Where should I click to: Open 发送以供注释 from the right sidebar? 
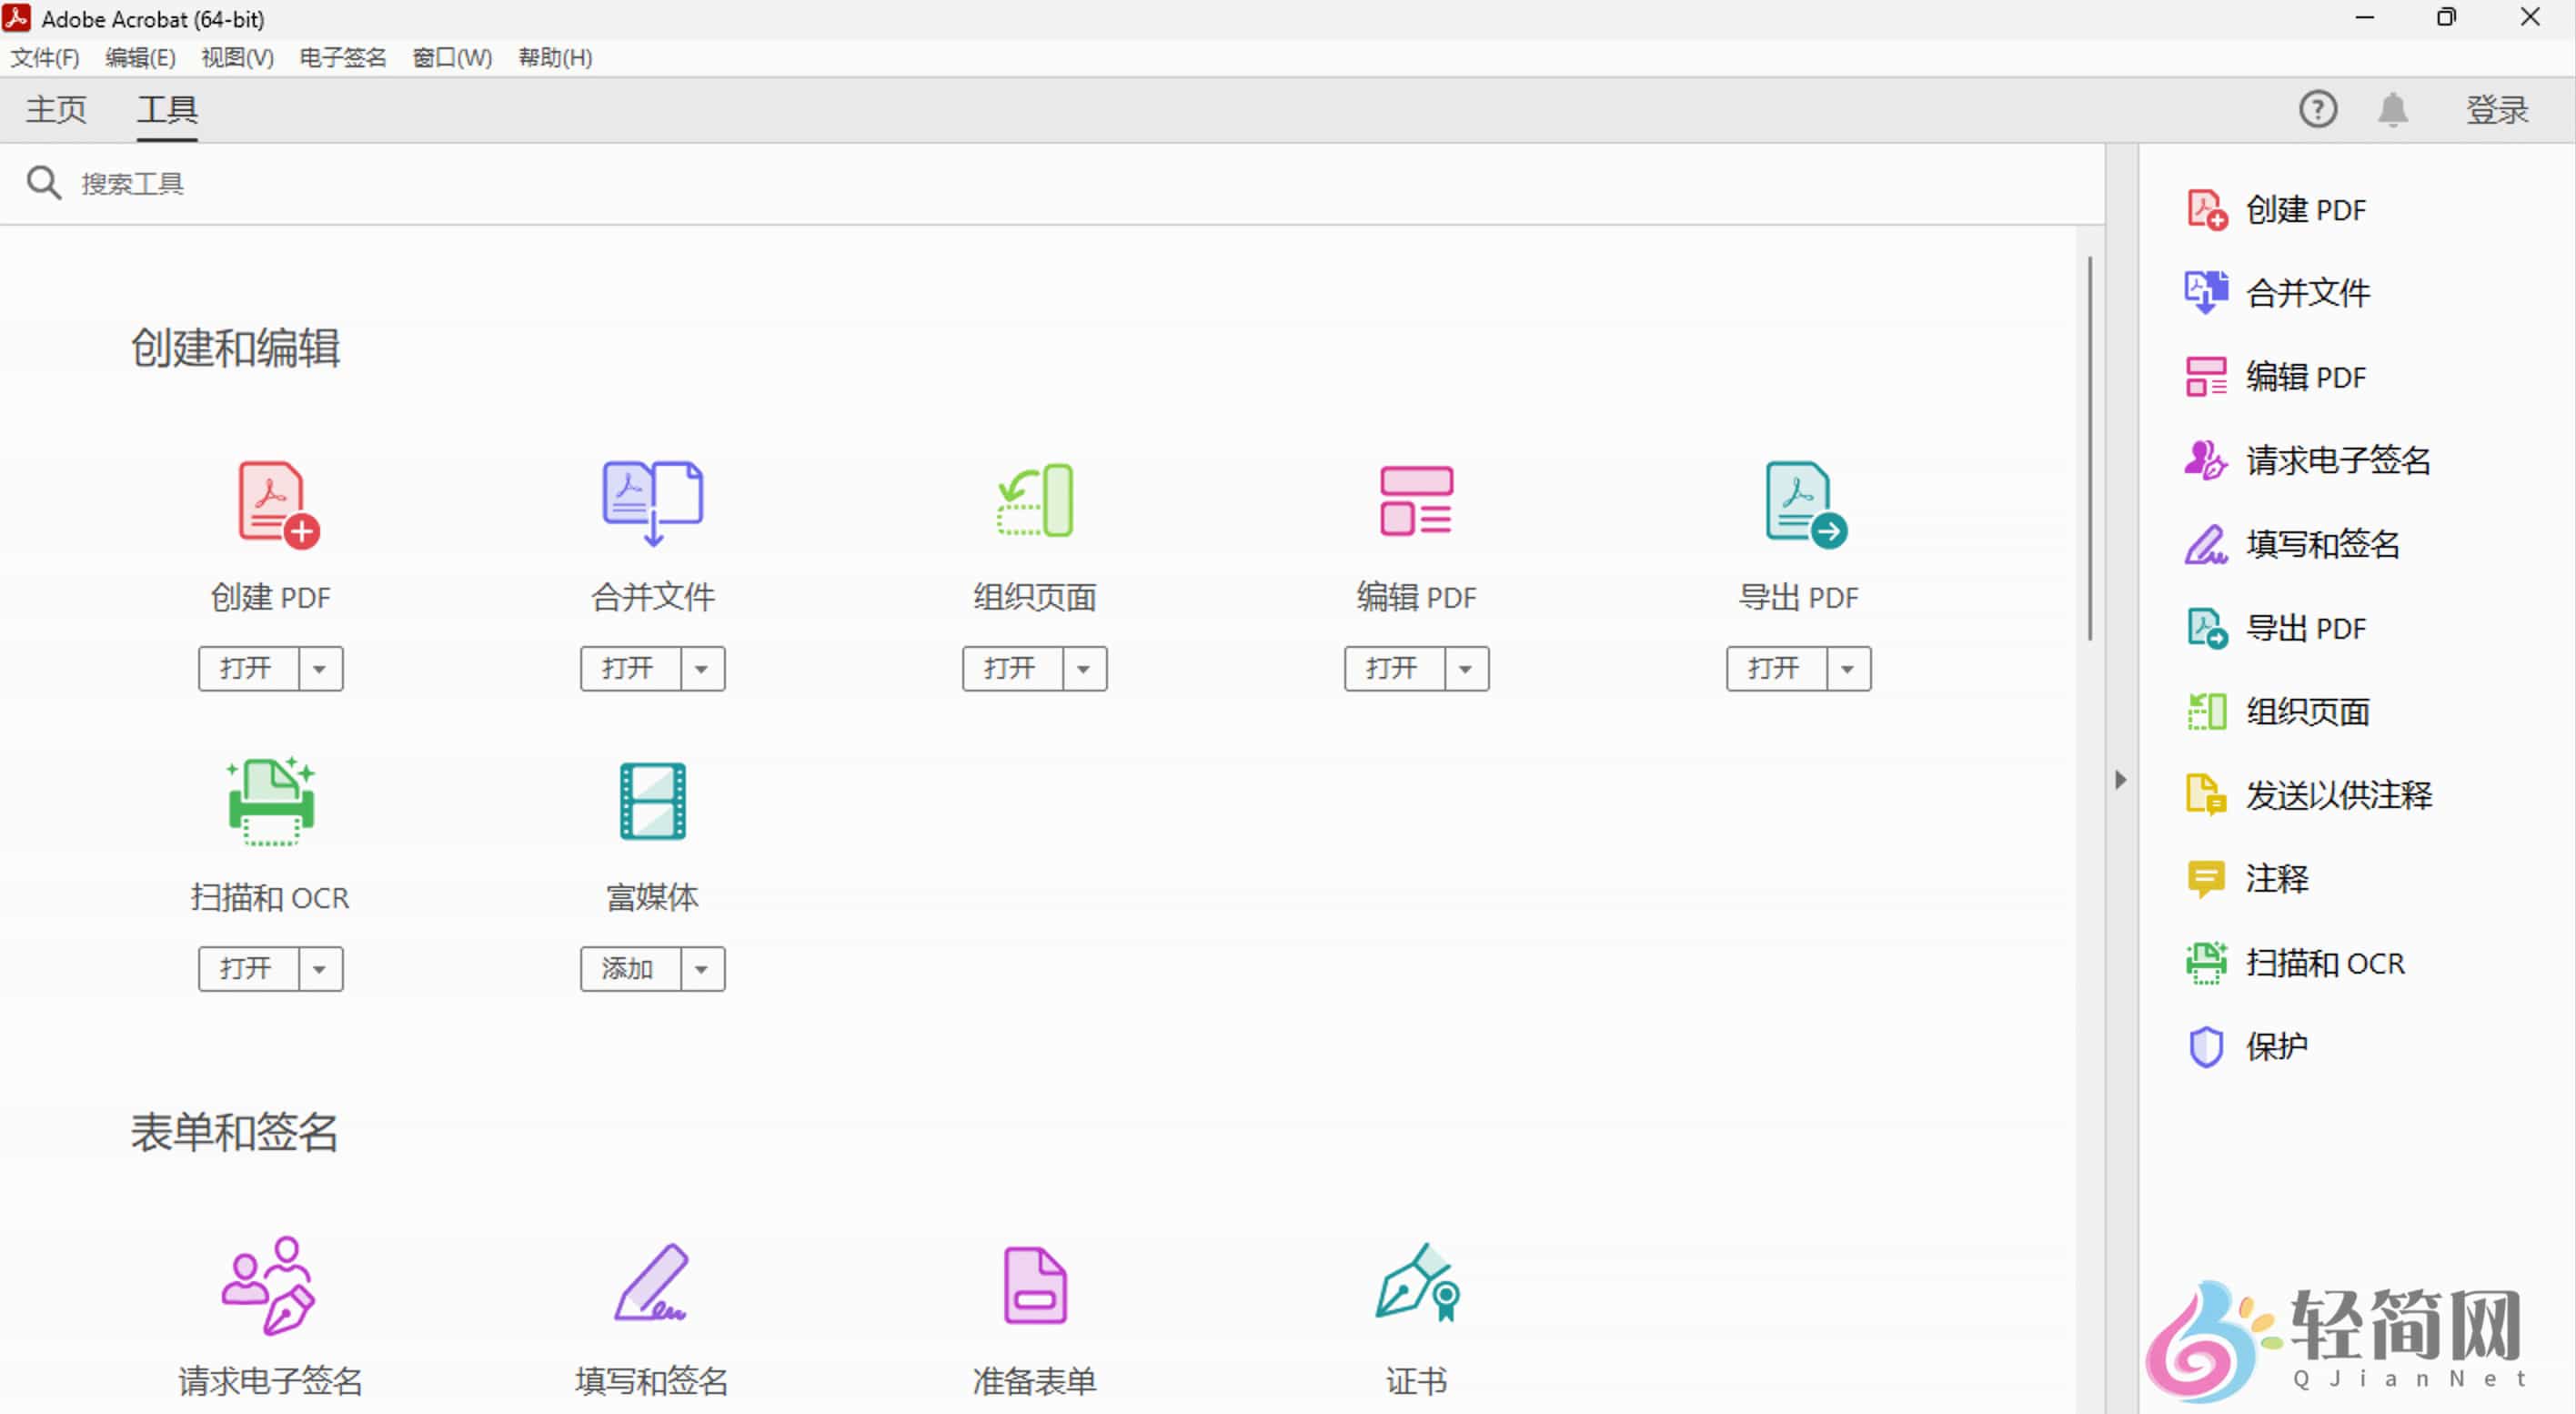(2340, 794)
